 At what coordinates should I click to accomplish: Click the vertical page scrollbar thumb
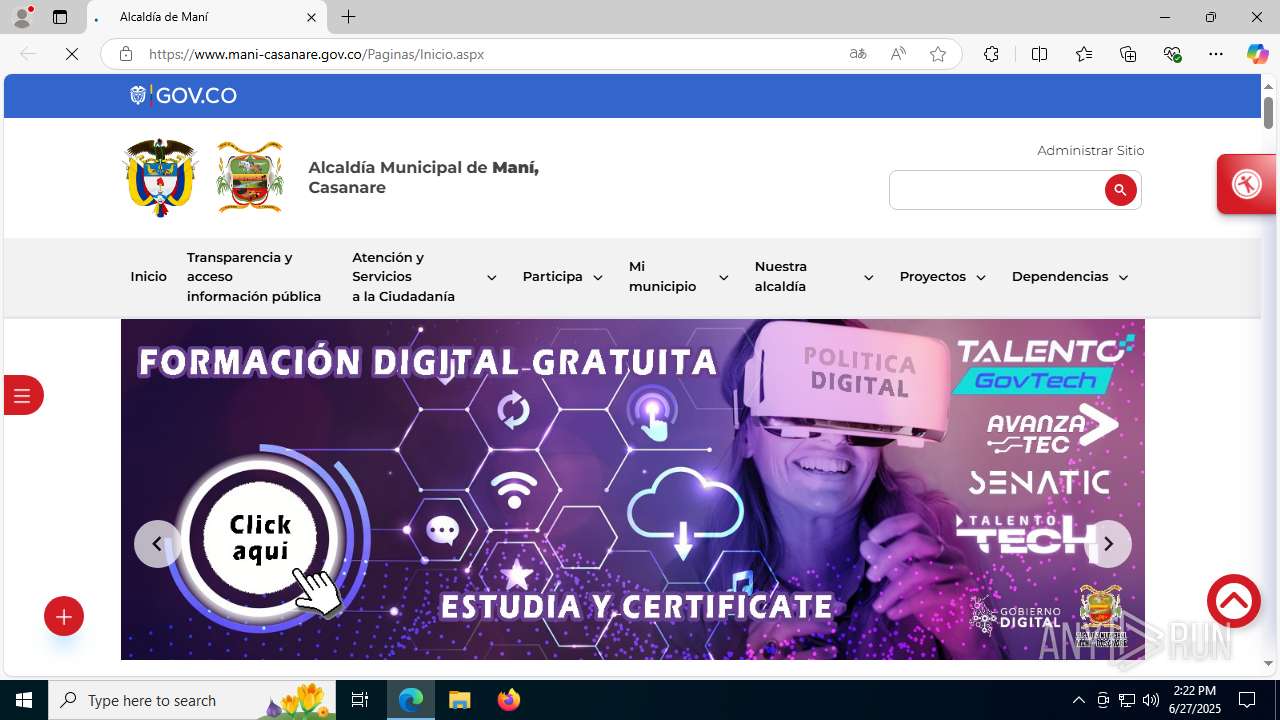click(1268, 112)
